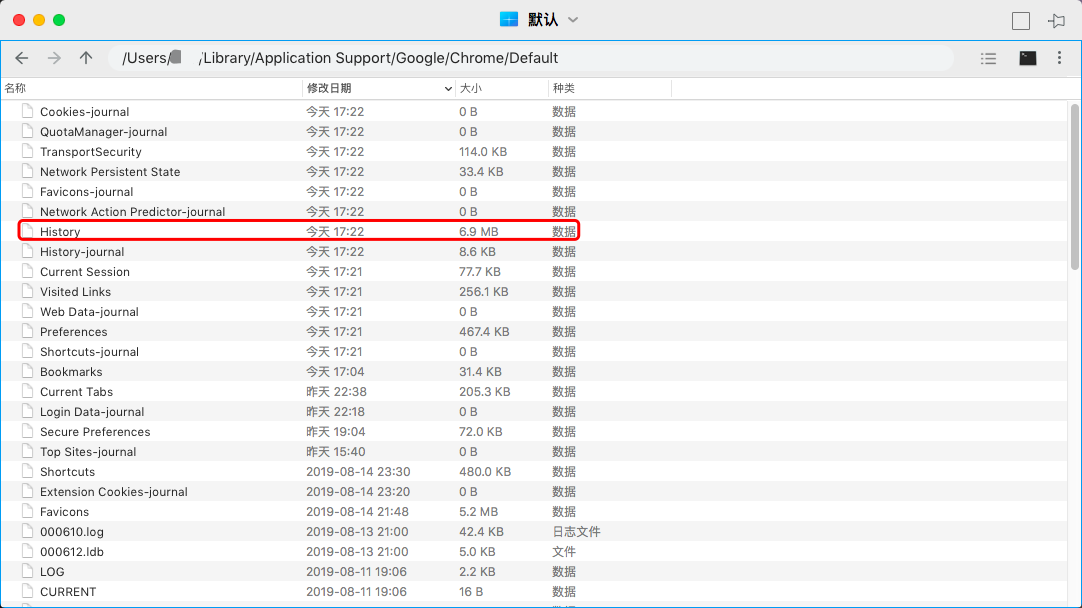Select the TransportSecurity file icon
Screen dimensions: 1082x608
click(x=28, y=151)
